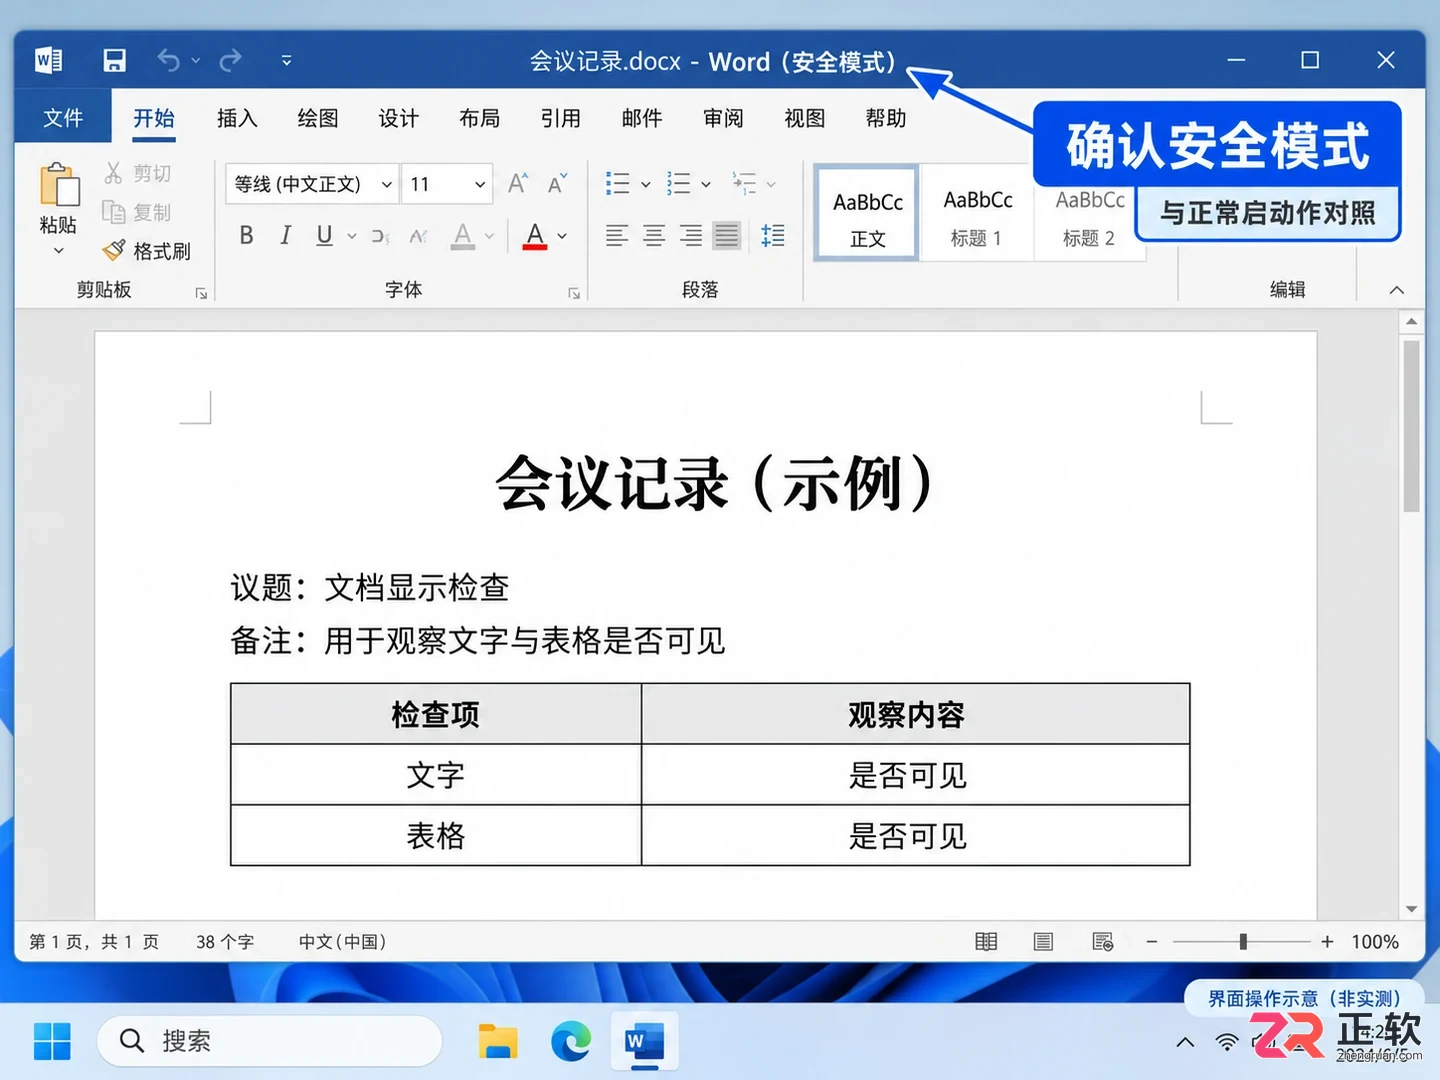Justify the paragraph text

point(727,236)
